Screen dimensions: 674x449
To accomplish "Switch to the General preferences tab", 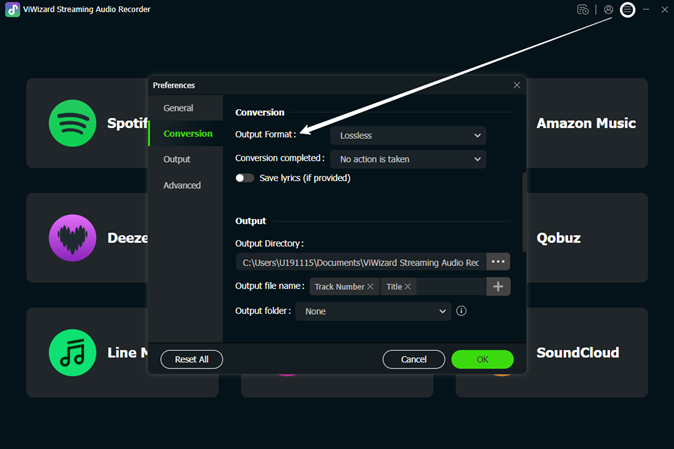I will [x=178, y=108].
